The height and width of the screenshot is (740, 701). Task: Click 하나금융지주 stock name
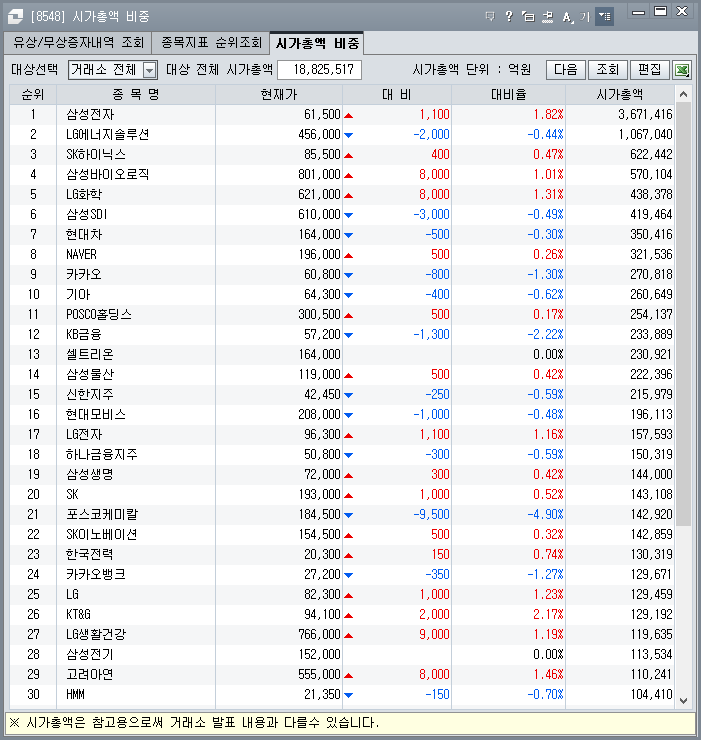(x=101, y=454)
